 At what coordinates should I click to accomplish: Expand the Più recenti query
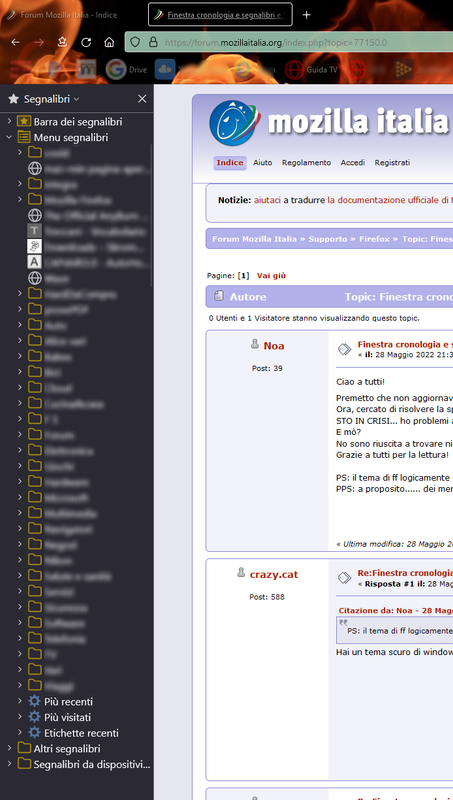(x=20, y=701)
